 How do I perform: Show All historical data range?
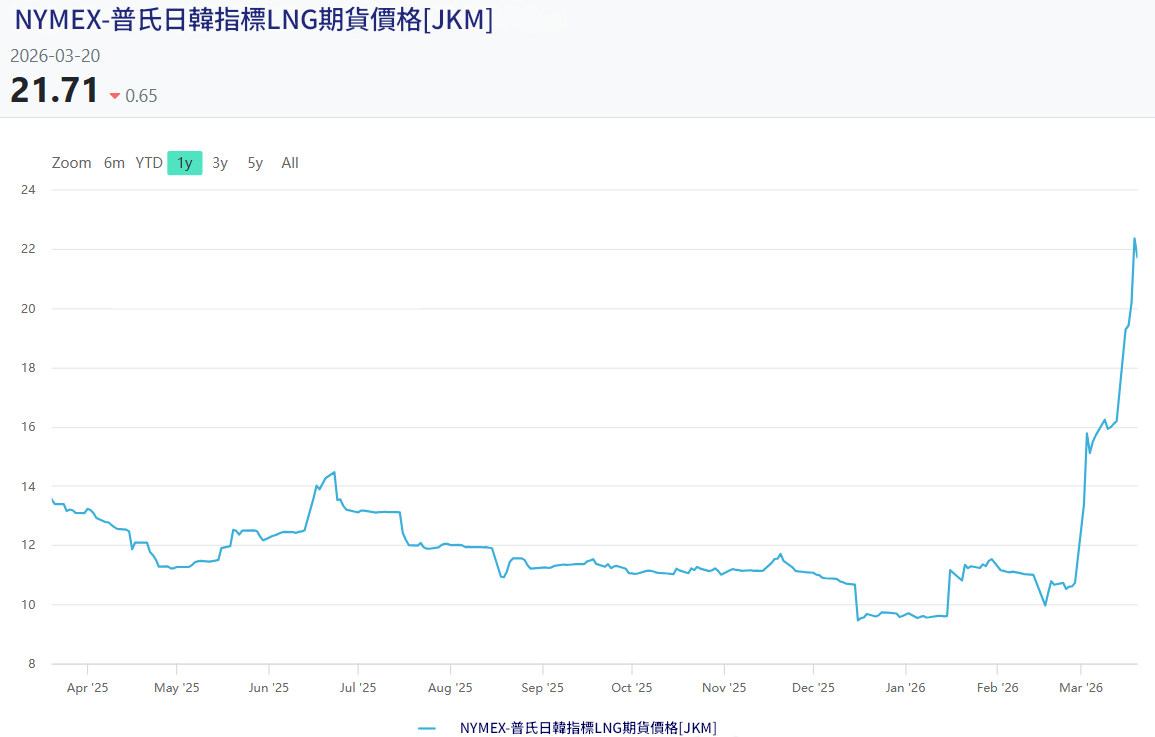point(290,163)
